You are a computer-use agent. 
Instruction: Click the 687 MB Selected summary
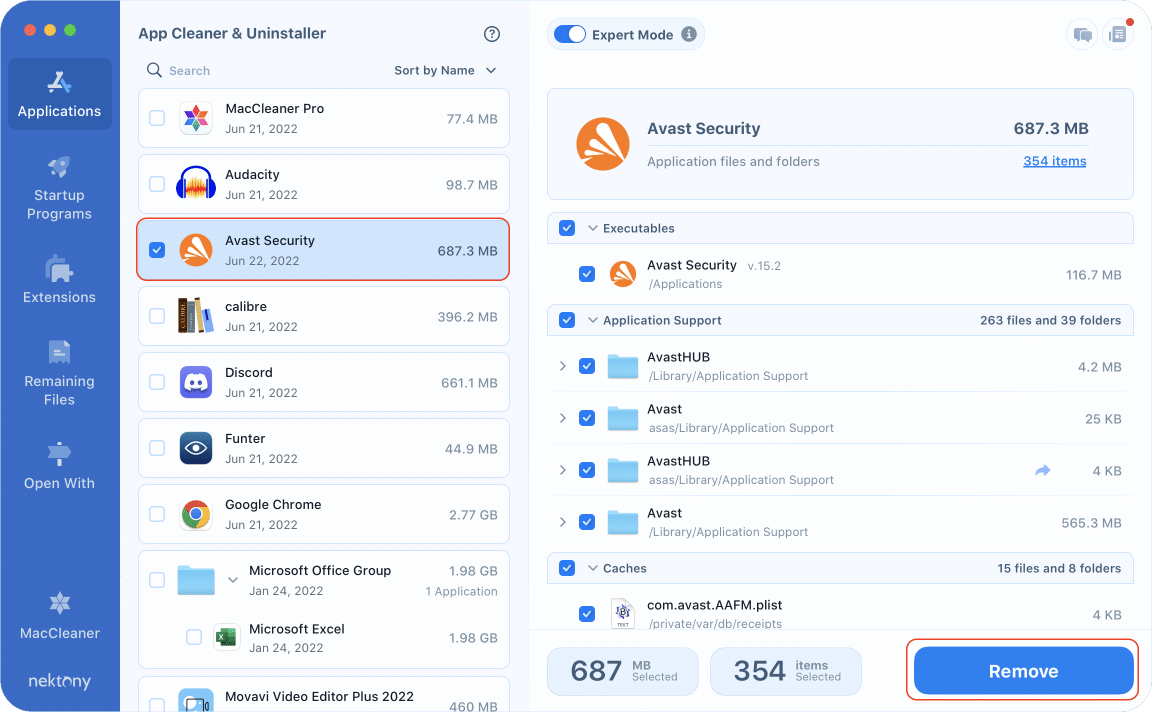point(623,671)
